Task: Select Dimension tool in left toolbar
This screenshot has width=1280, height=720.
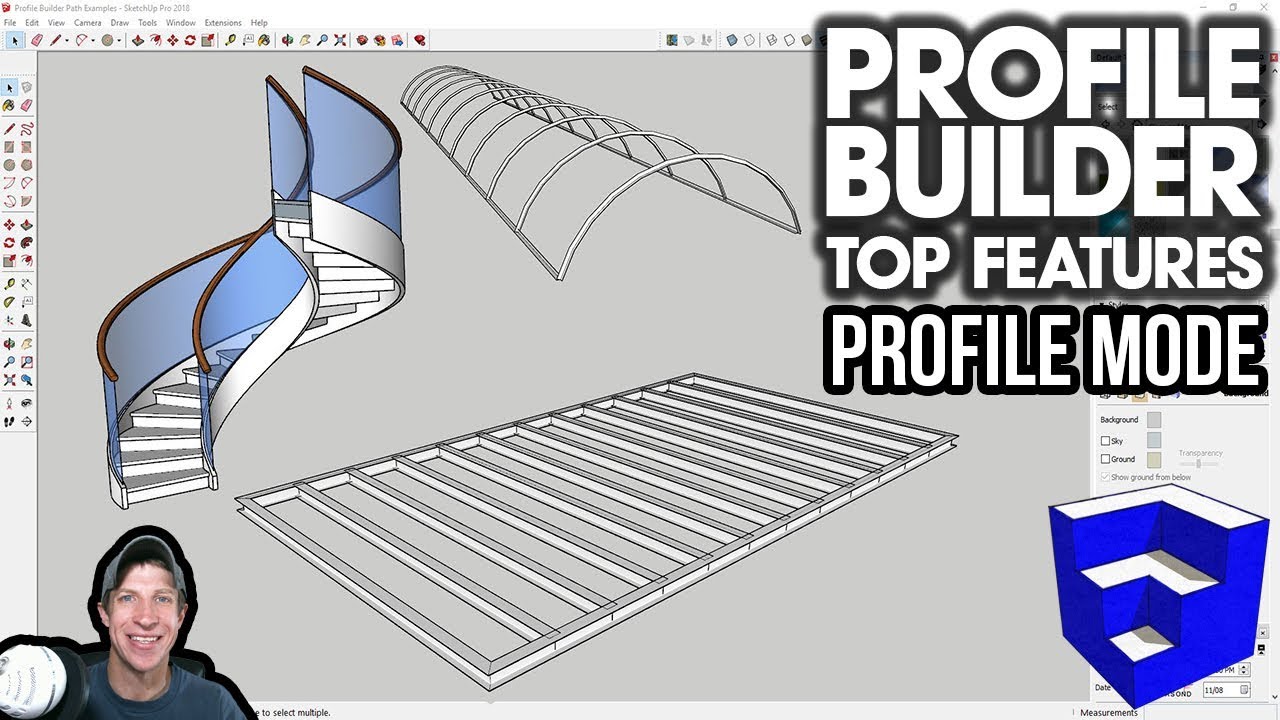Action: click(x=27, y=285)
